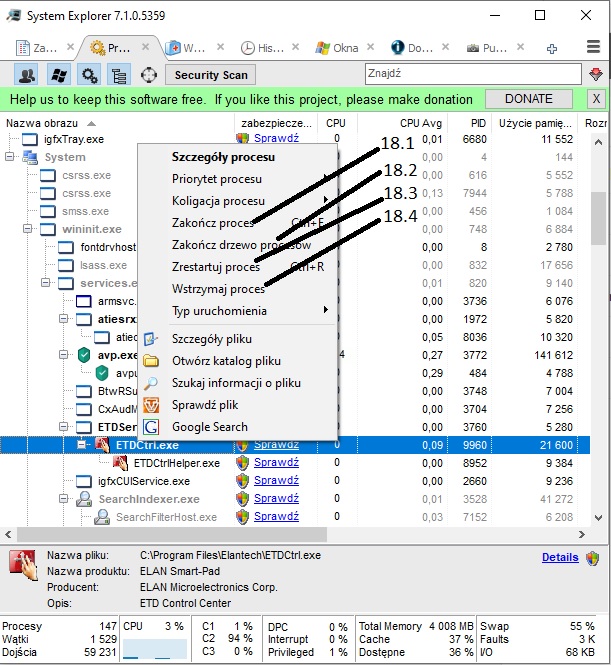
Task: Switch to the Pu... tab
Action: 495,48
